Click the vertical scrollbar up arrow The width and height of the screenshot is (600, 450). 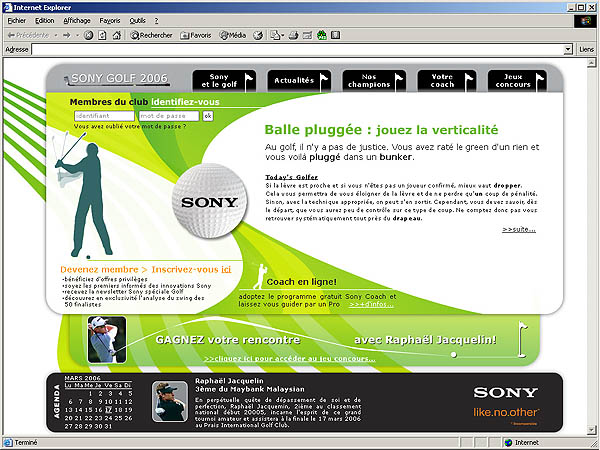(x=592, y=63)
